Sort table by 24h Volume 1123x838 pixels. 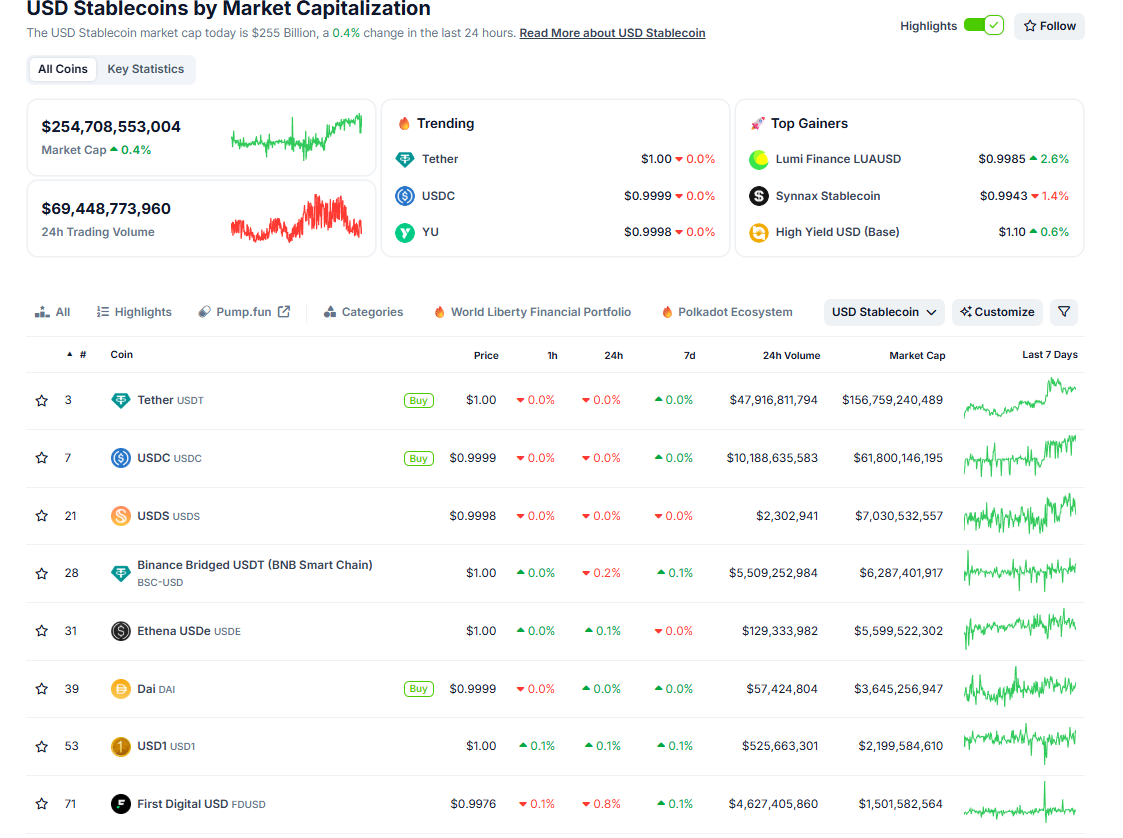point(791,355)
